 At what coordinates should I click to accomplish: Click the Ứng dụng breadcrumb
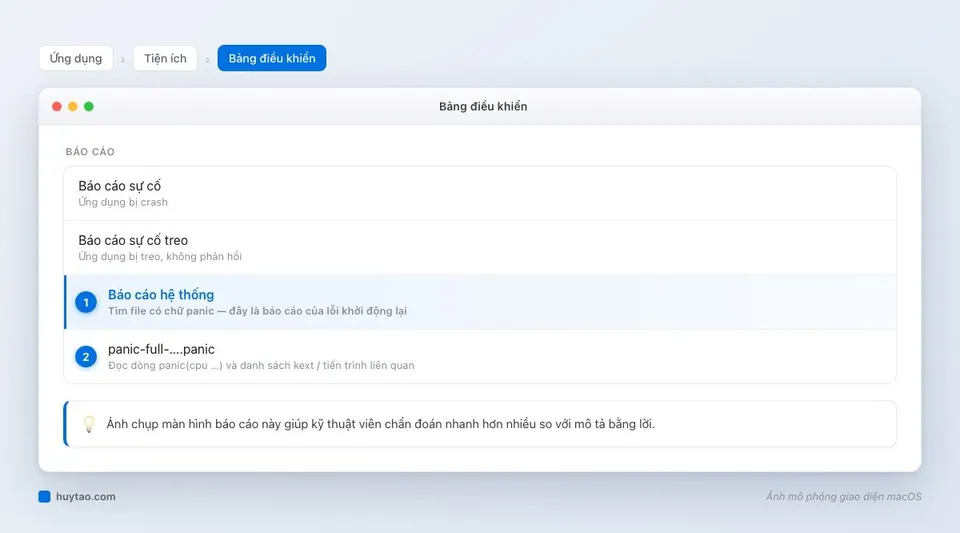[76, 58]
